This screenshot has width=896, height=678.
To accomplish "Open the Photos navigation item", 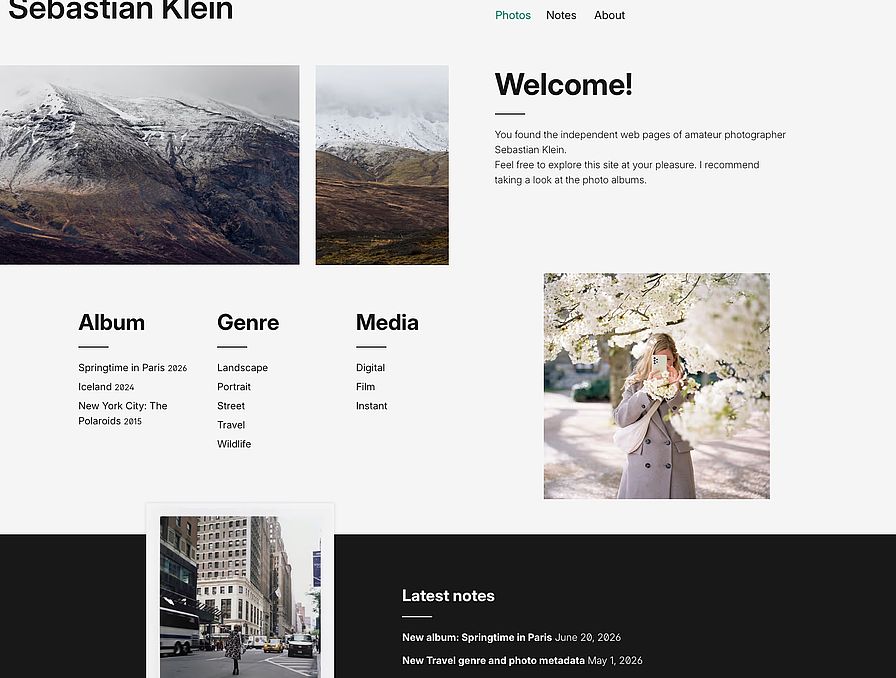I will click(x=513, y=15).
